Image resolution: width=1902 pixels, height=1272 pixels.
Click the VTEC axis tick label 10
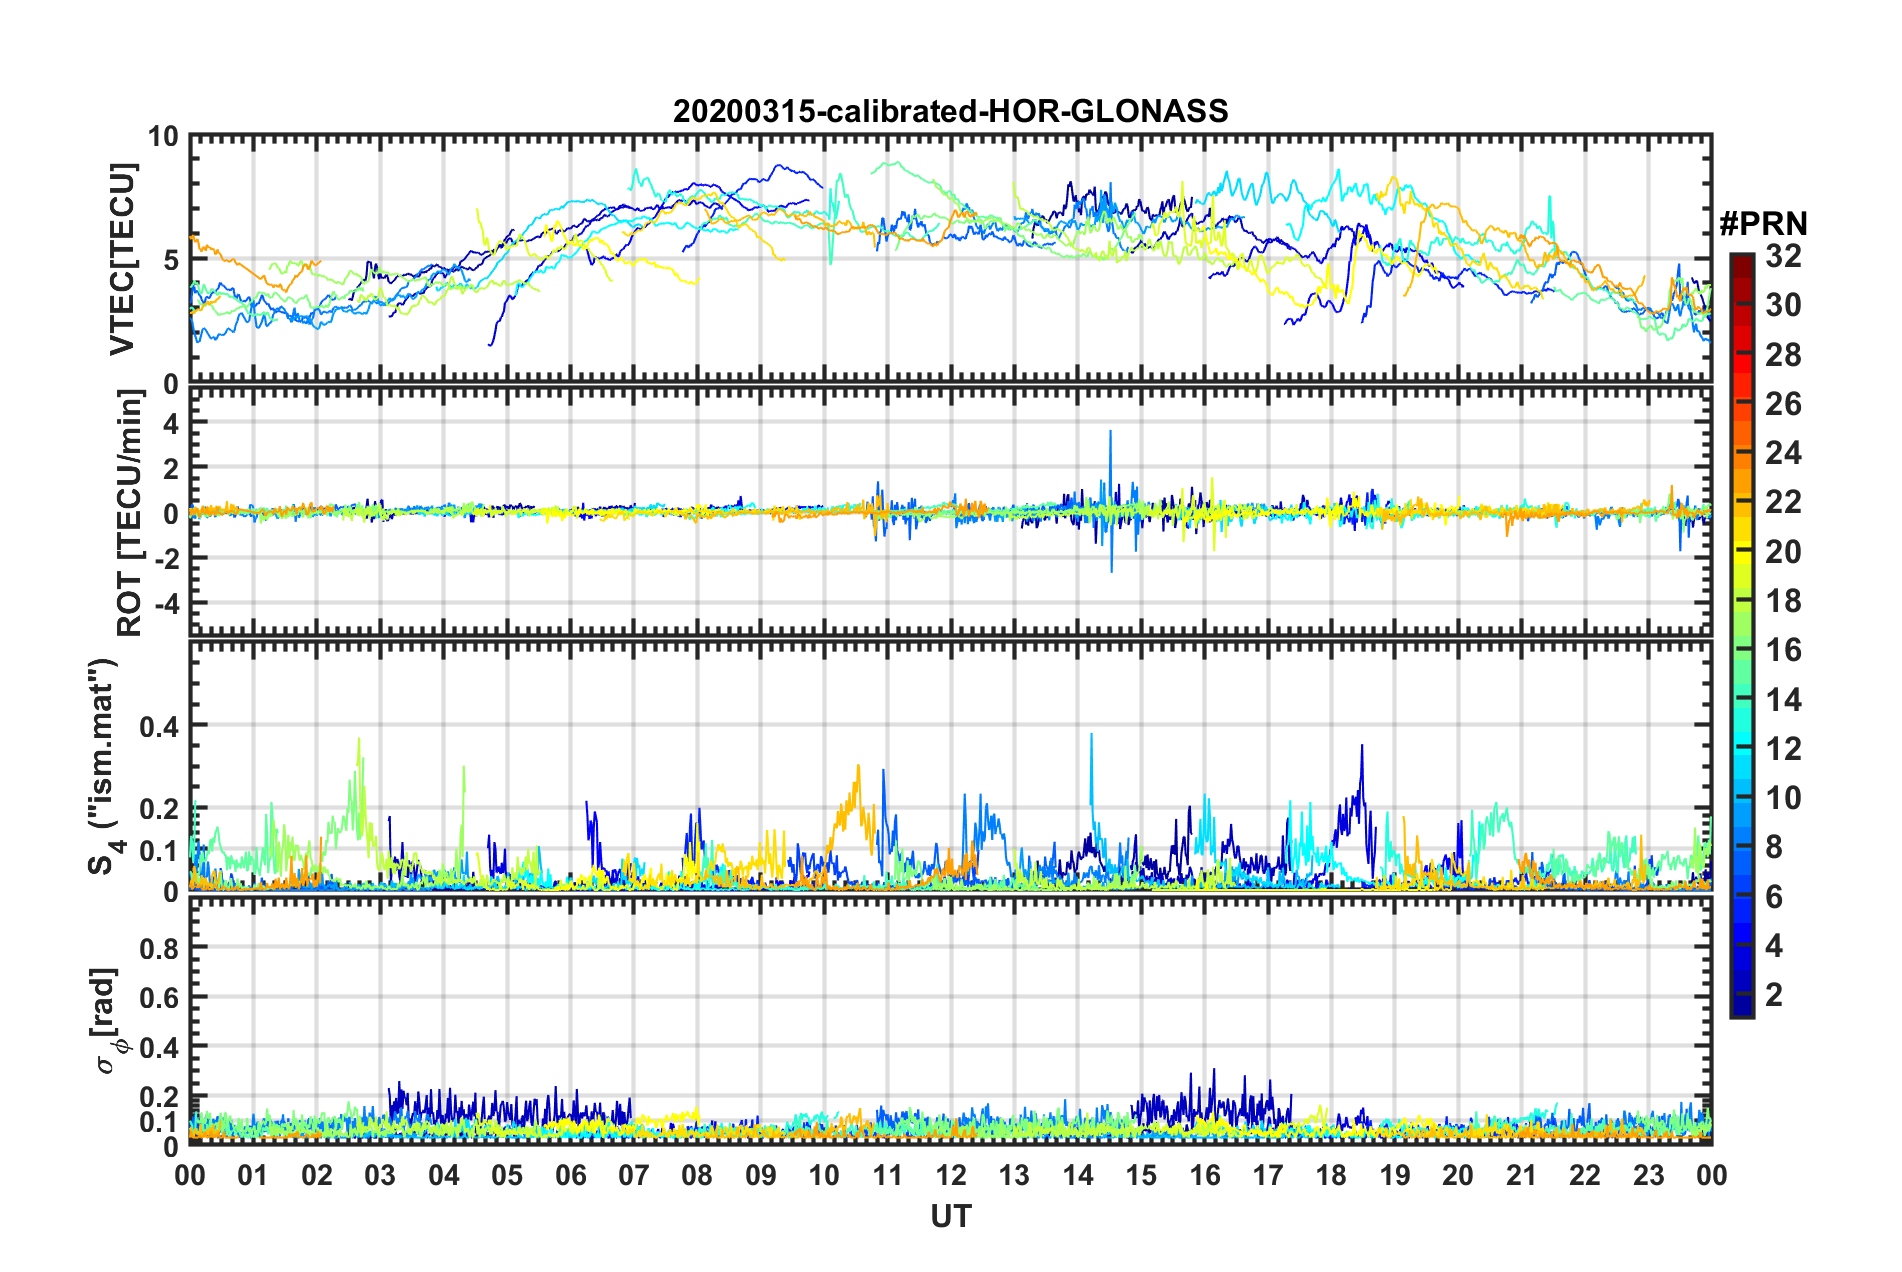162,136
